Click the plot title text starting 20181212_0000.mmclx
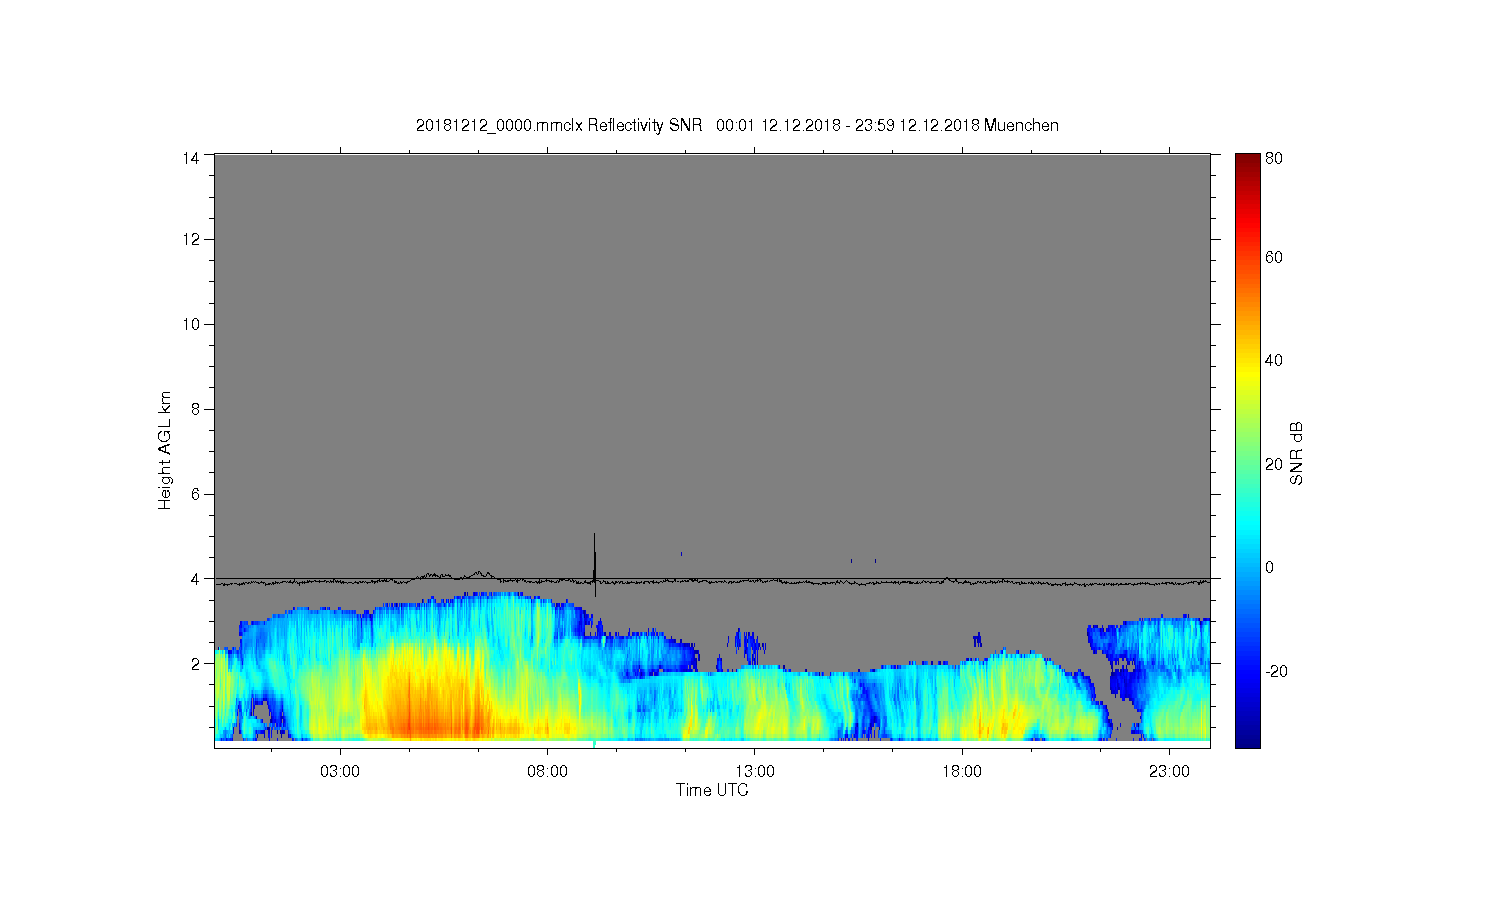The height and width of the screenshot is (900, 1500). 737,126
